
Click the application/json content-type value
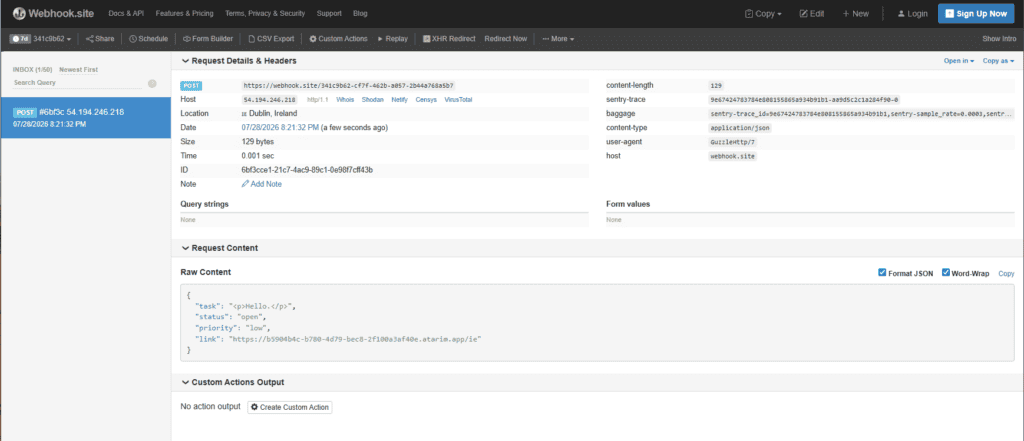741,128
